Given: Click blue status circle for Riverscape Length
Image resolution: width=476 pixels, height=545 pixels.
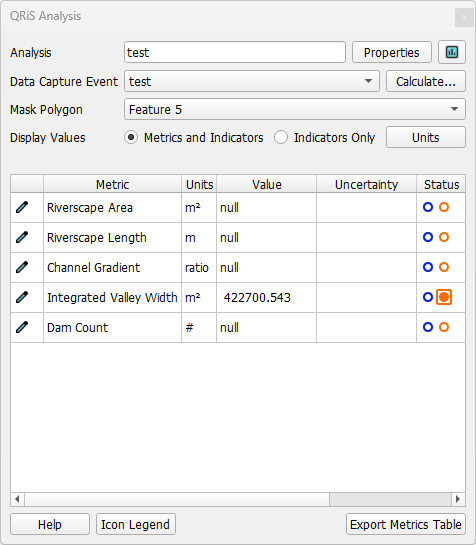Looking at the screenshot, I should [x=428, y=237].
